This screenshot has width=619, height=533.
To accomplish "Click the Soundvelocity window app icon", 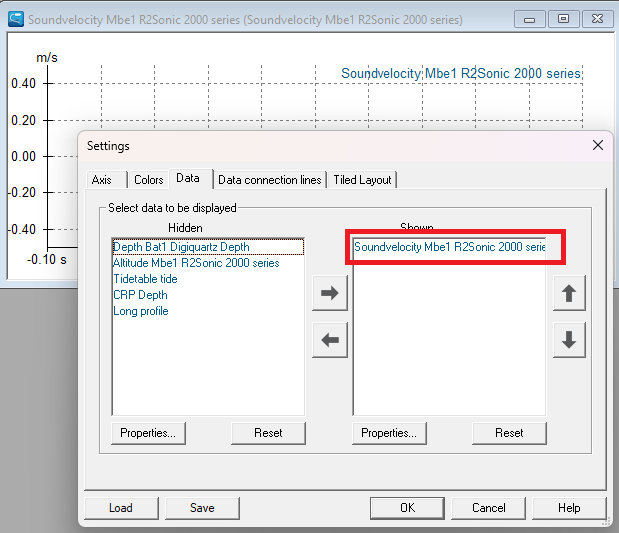I will click(16, 19).
